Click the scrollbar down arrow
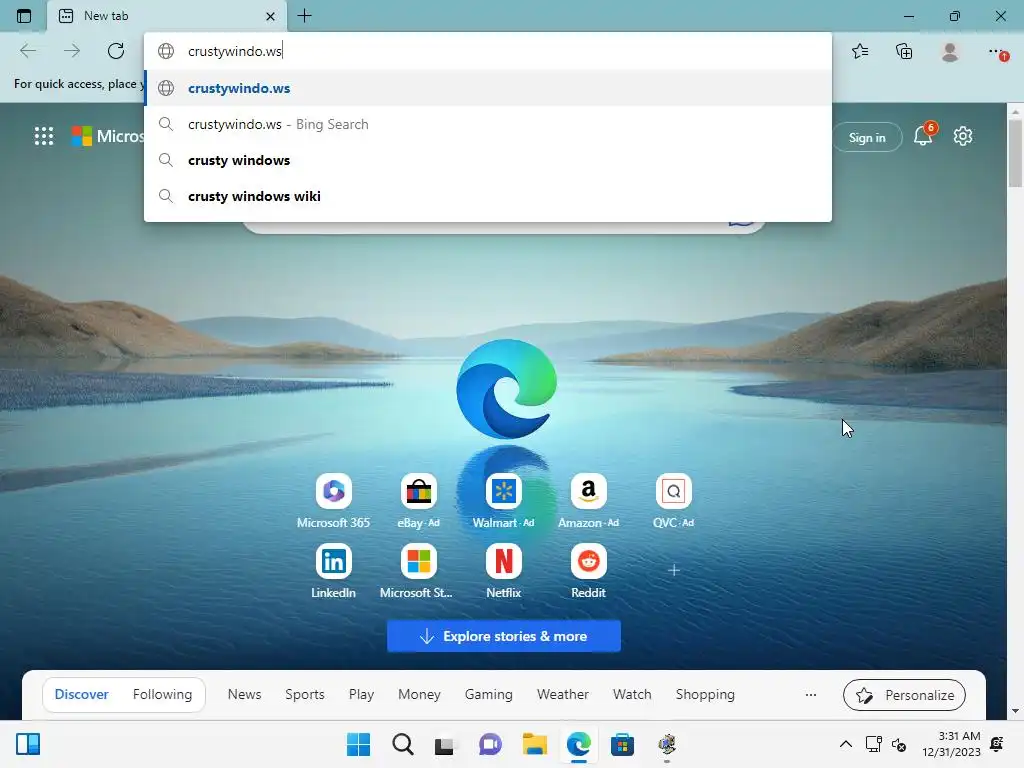The width and height of the screenshot is (1024, 768). [x=1015, y=711]
